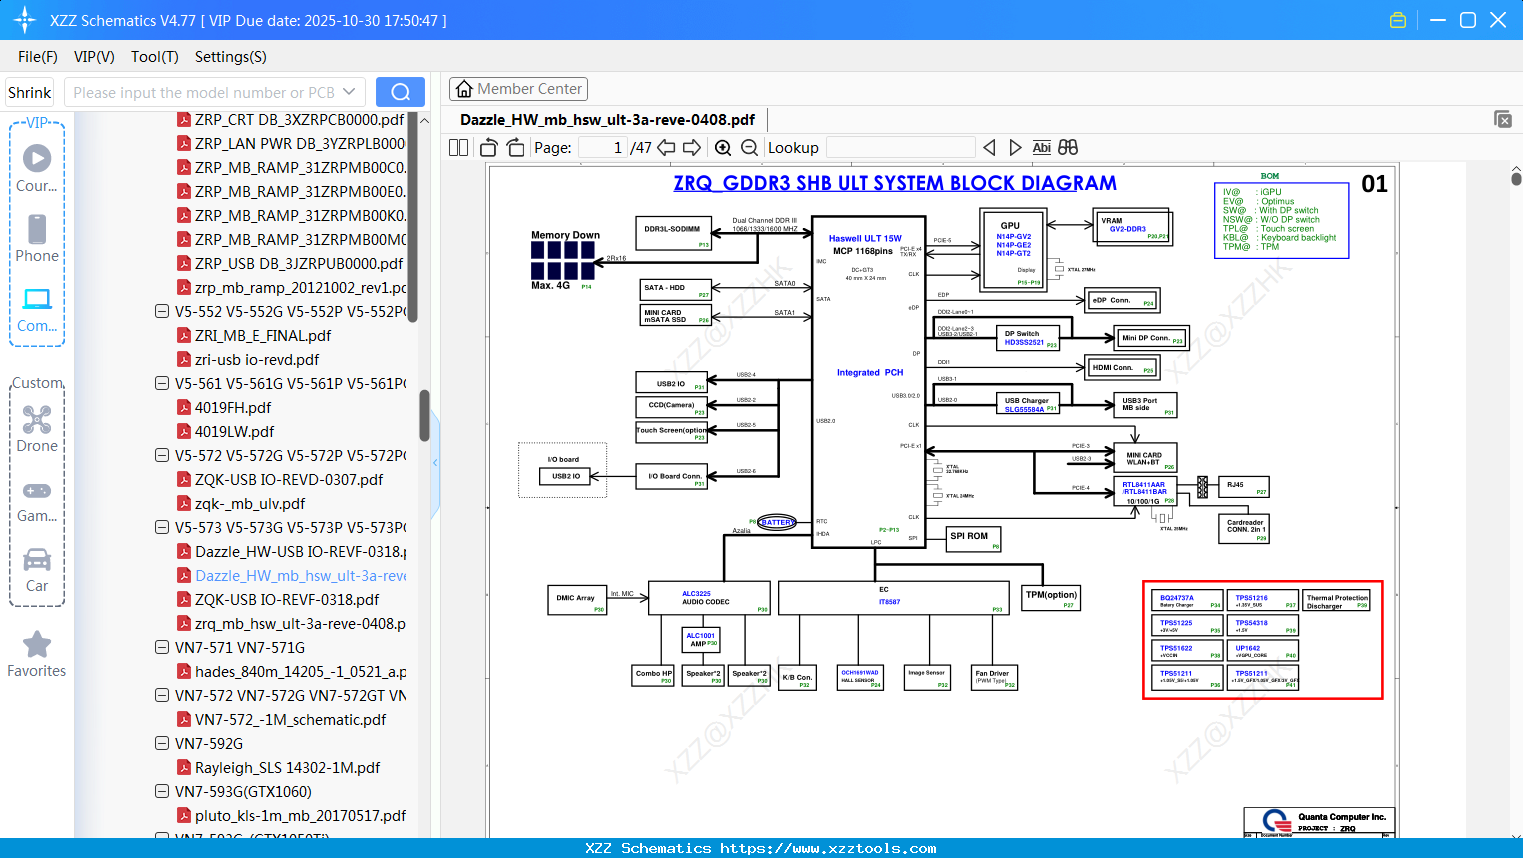Viewport: 1523px width, 858px height.
Task: Open the Tool(T) menu
Action: tap(155, 57)
